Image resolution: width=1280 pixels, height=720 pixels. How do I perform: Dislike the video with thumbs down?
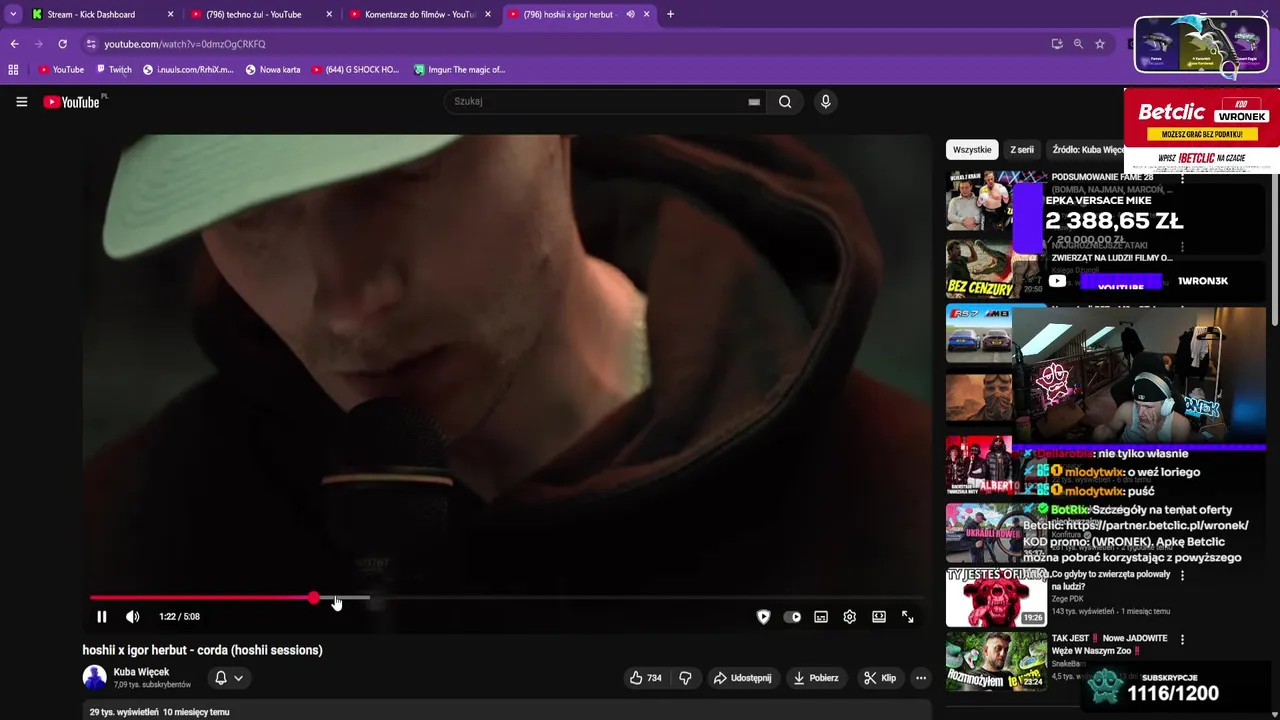coord(685,678)
